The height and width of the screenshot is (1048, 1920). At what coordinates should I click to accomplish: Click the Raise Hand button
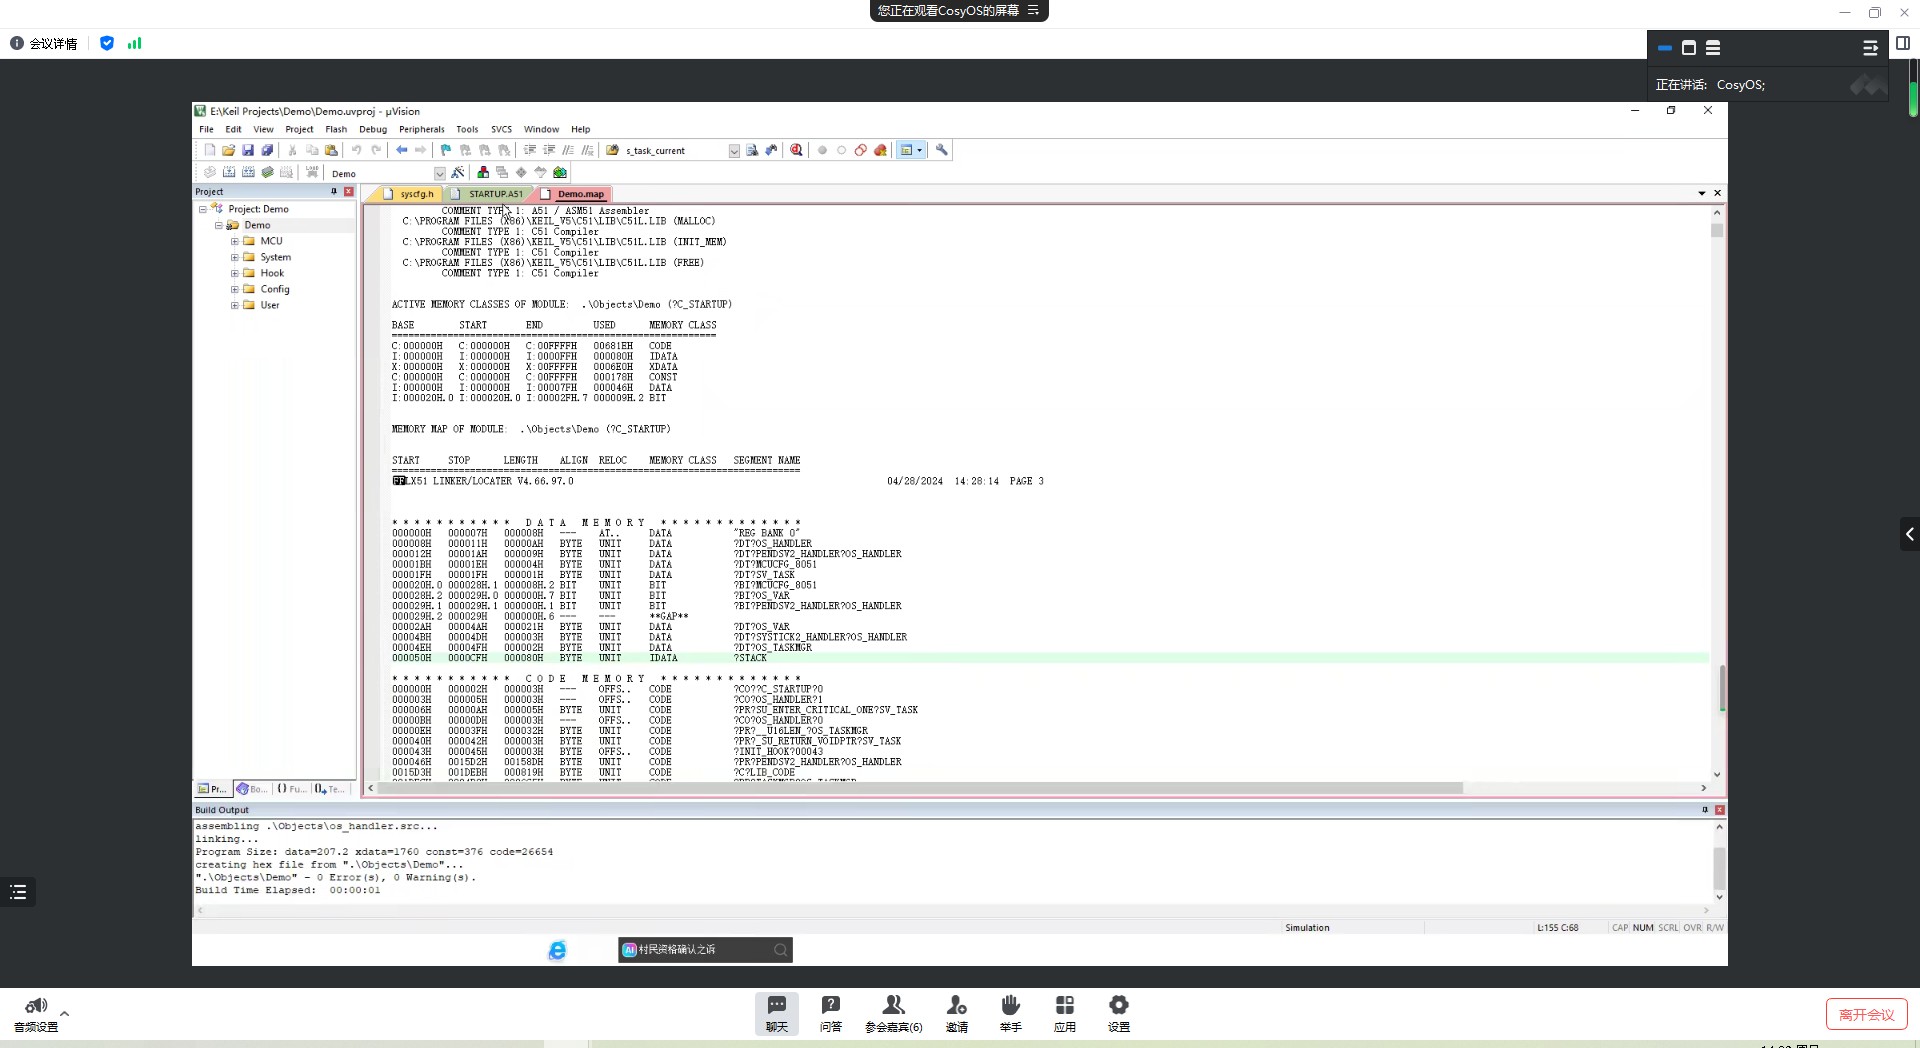click(x=1011, y=1013)
